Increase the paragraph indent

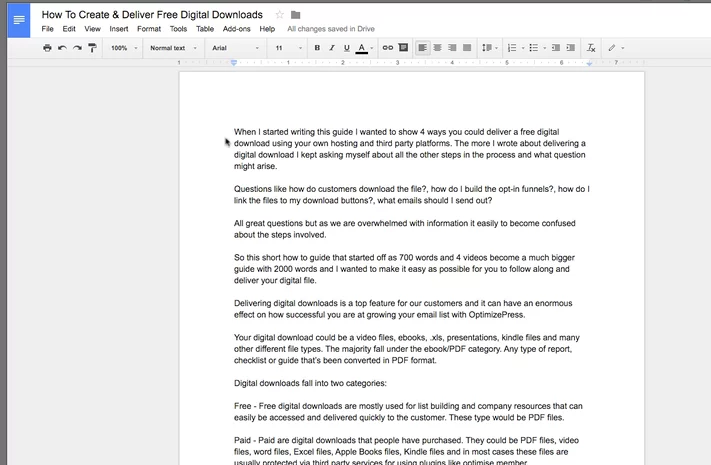point(570,48)
